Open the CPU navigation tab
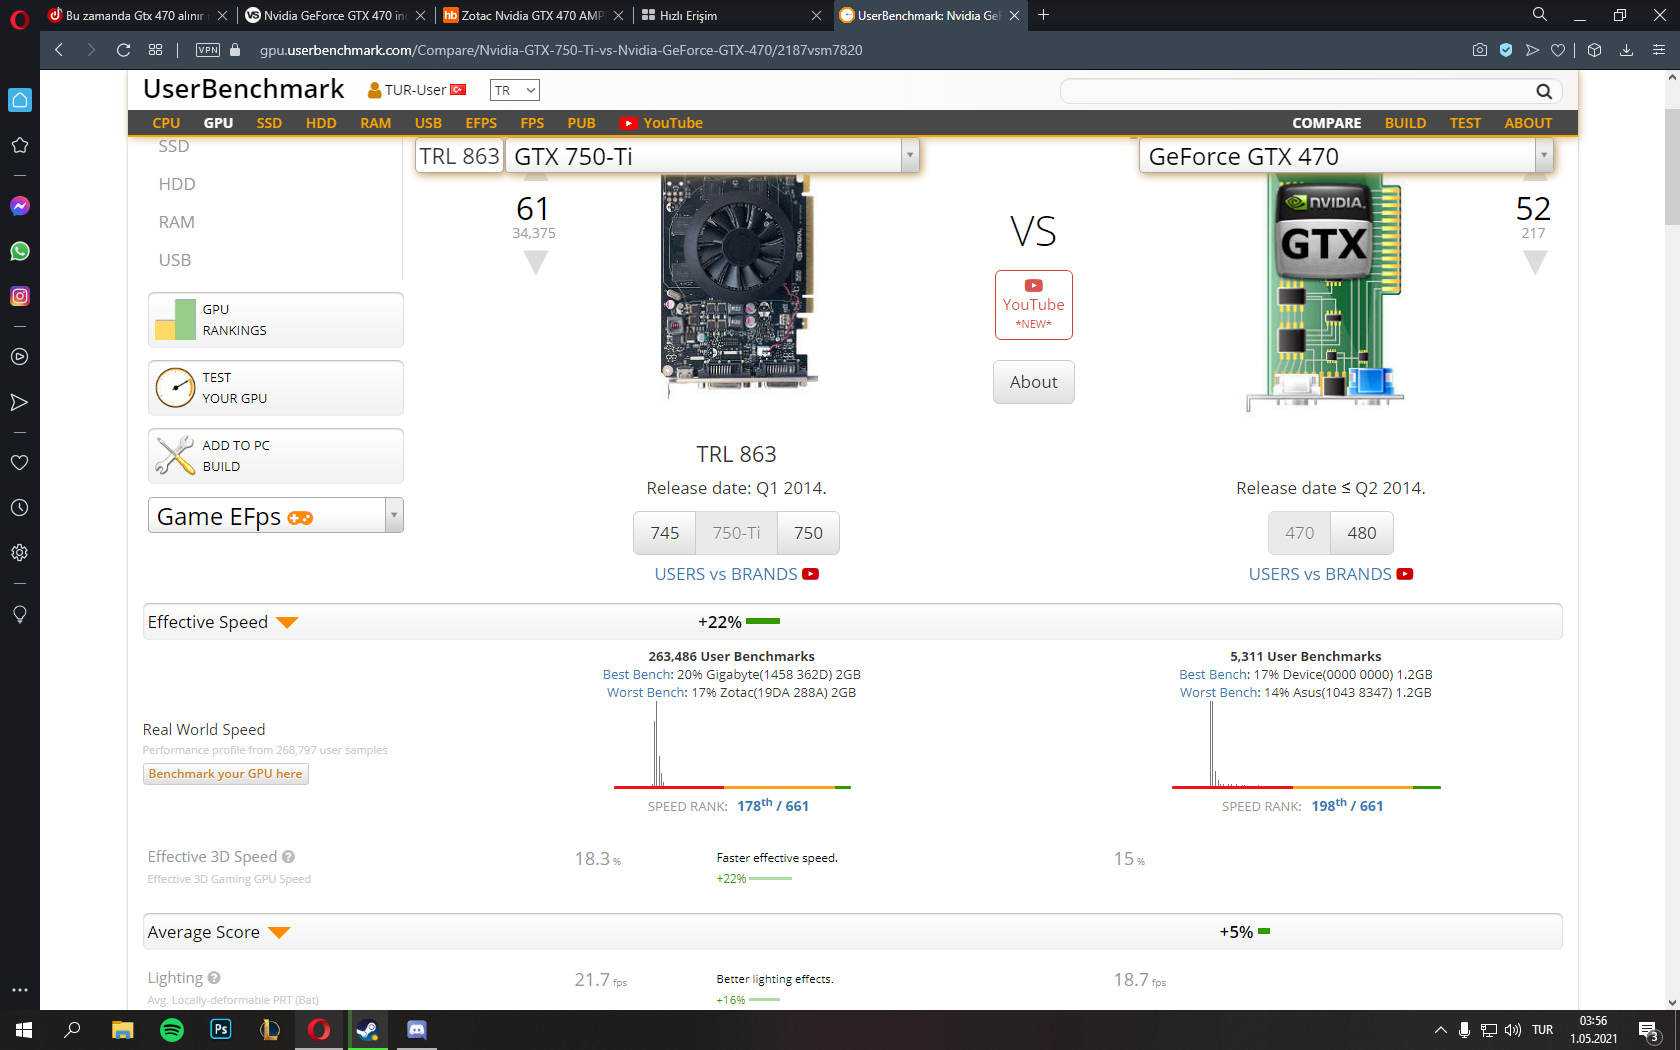The width and height of the screenshot is (1680, 1050). 166,123
